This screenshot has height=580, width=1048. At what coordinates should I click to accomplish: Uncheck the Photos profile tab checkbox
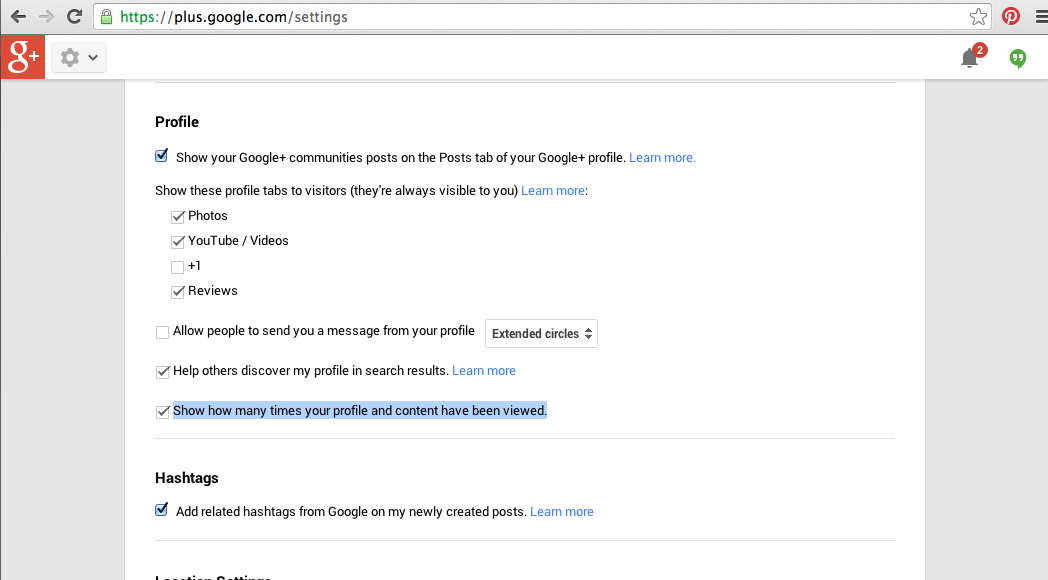tap(177, 215)
